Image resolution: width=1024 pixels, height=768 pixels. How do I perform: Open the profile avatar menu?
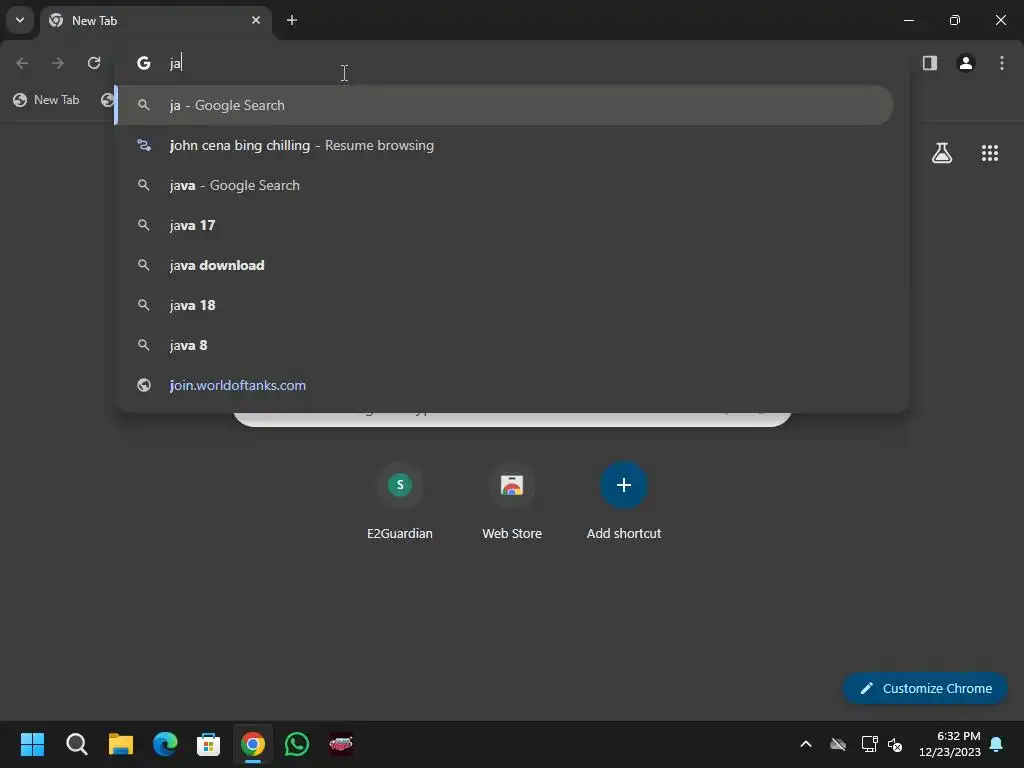tap(966, 63)
